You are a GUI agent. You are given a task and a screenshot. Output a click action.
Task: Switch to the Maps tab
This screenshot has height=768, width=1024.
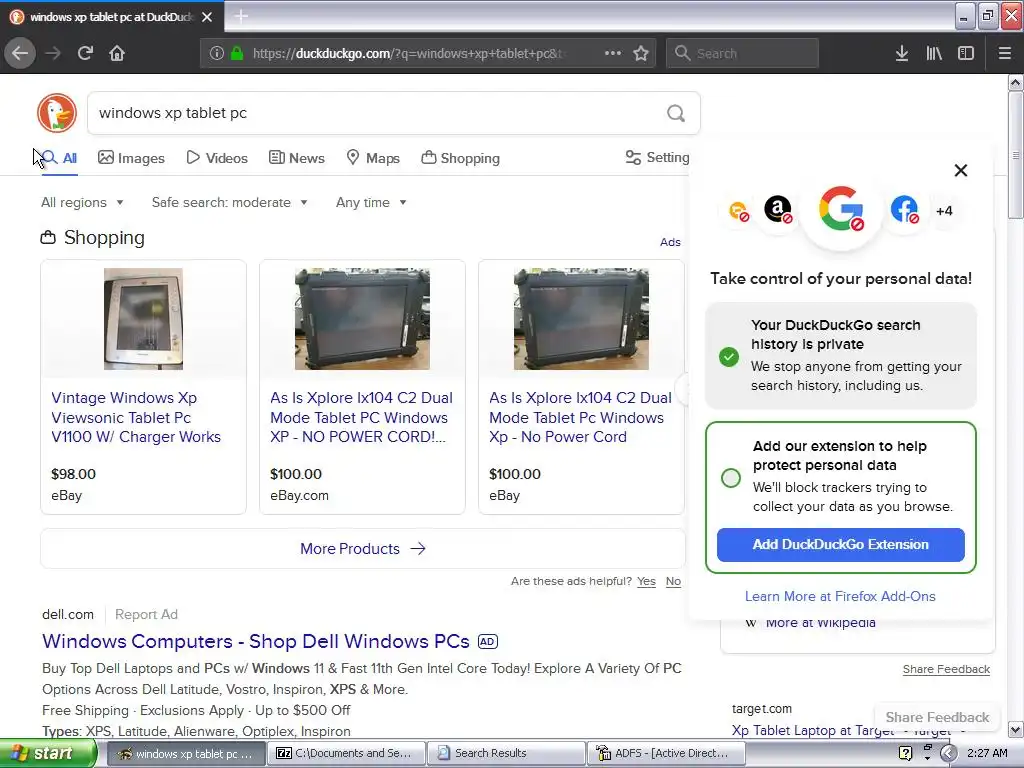pos(373,158)
